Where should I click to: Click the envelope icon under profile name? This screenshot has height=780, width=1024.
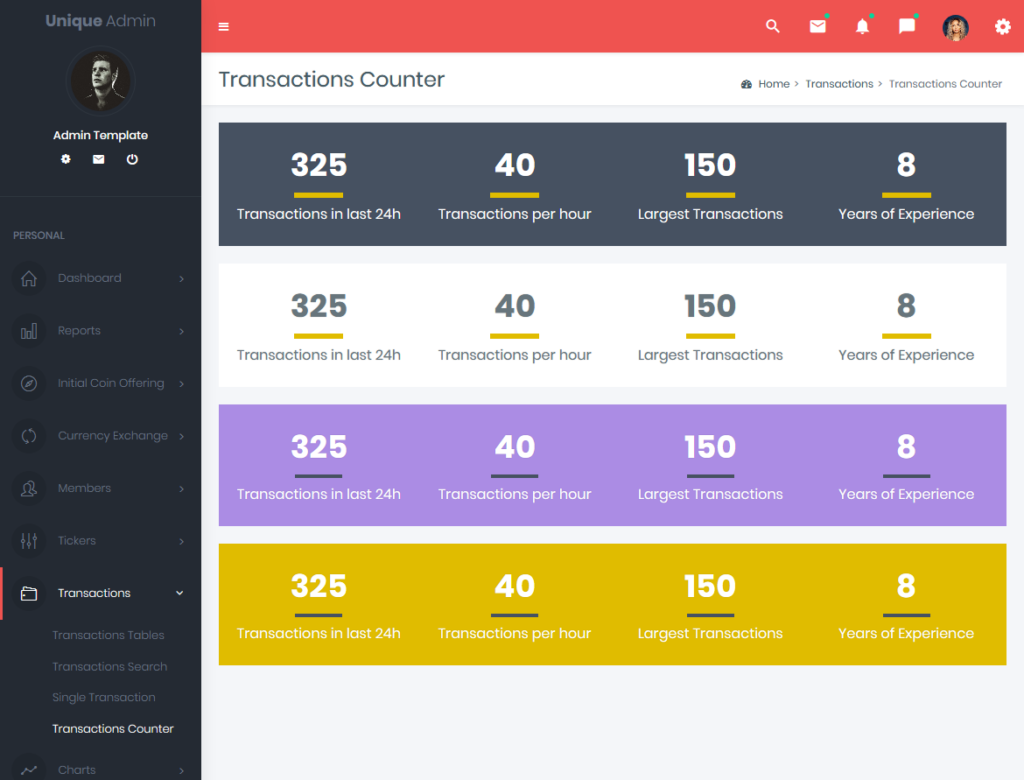(x=99, y=159)
